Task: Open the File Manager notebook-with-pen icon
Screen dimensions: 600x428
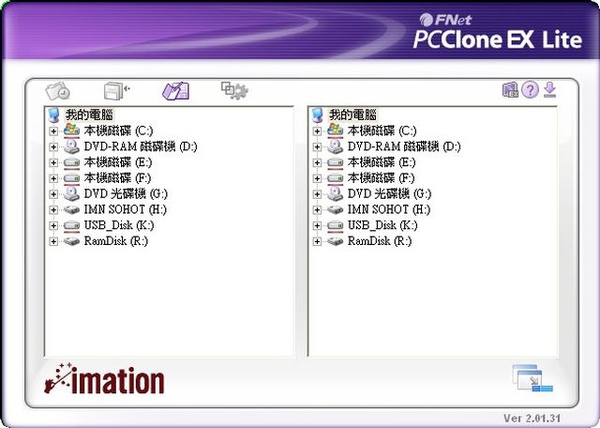Action: [176, 91]
